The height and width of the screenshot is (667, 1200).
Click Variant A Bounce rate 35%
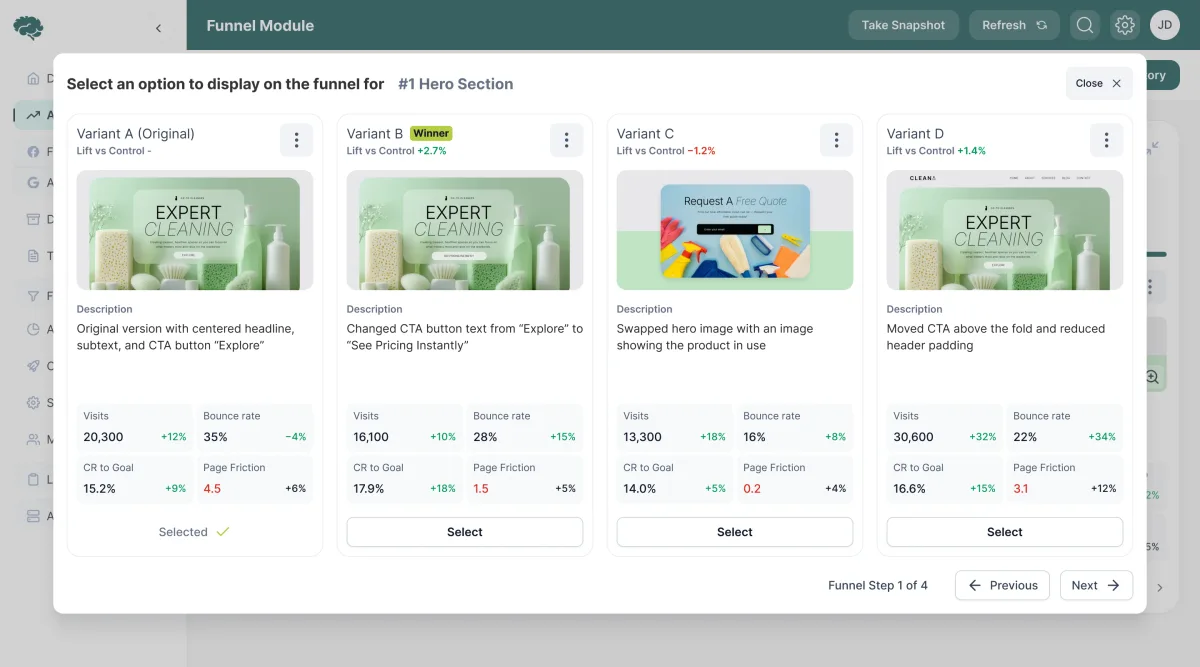[215, 437]
